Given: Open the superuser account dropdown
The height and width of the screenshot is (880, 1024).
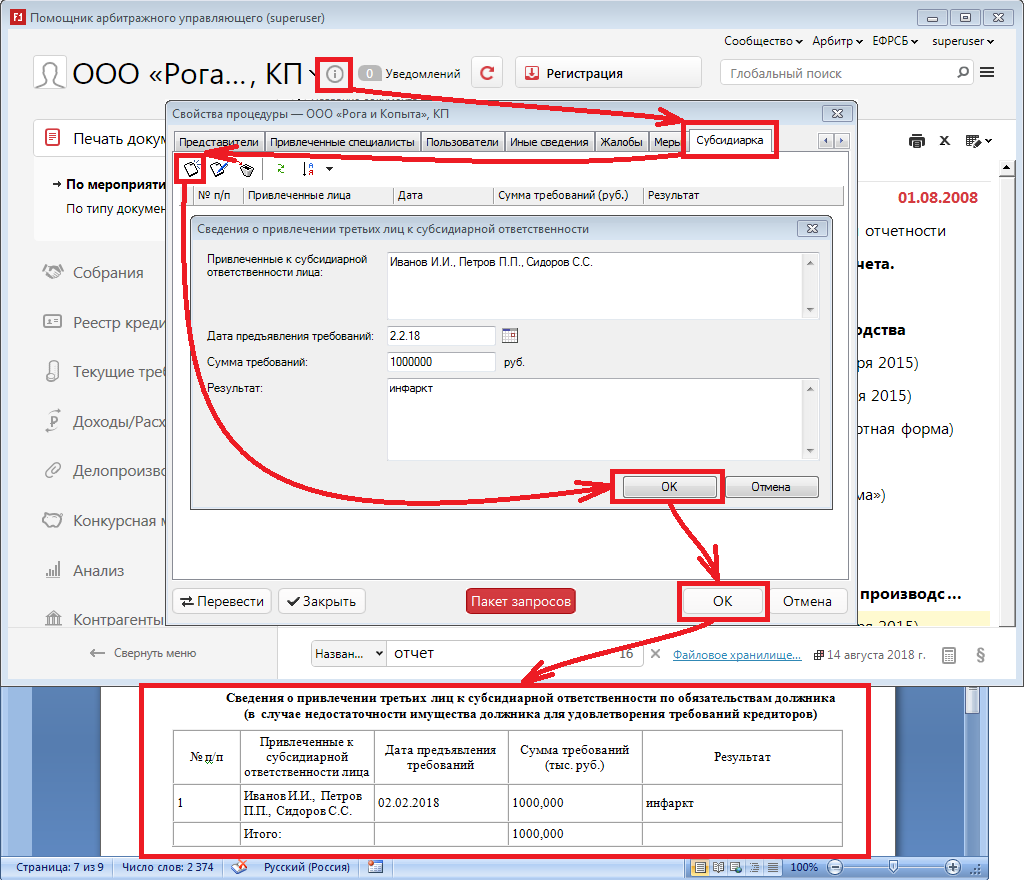Looking at the screenshot, I should (x=962, y=41).
